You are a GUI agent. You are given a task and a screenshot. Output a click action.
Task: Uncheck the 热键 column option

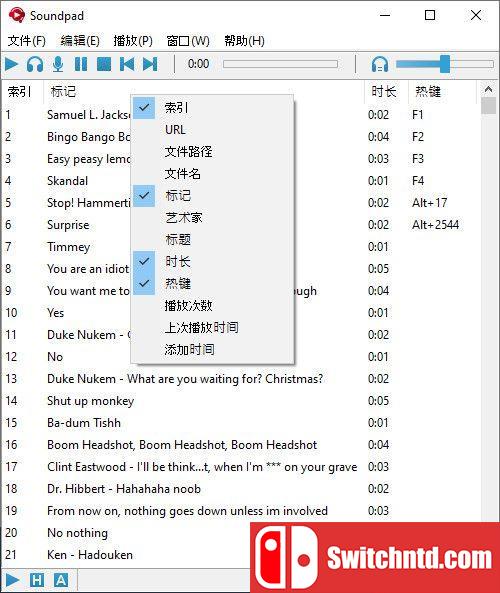pyautogui.click(x=212, y=283)
